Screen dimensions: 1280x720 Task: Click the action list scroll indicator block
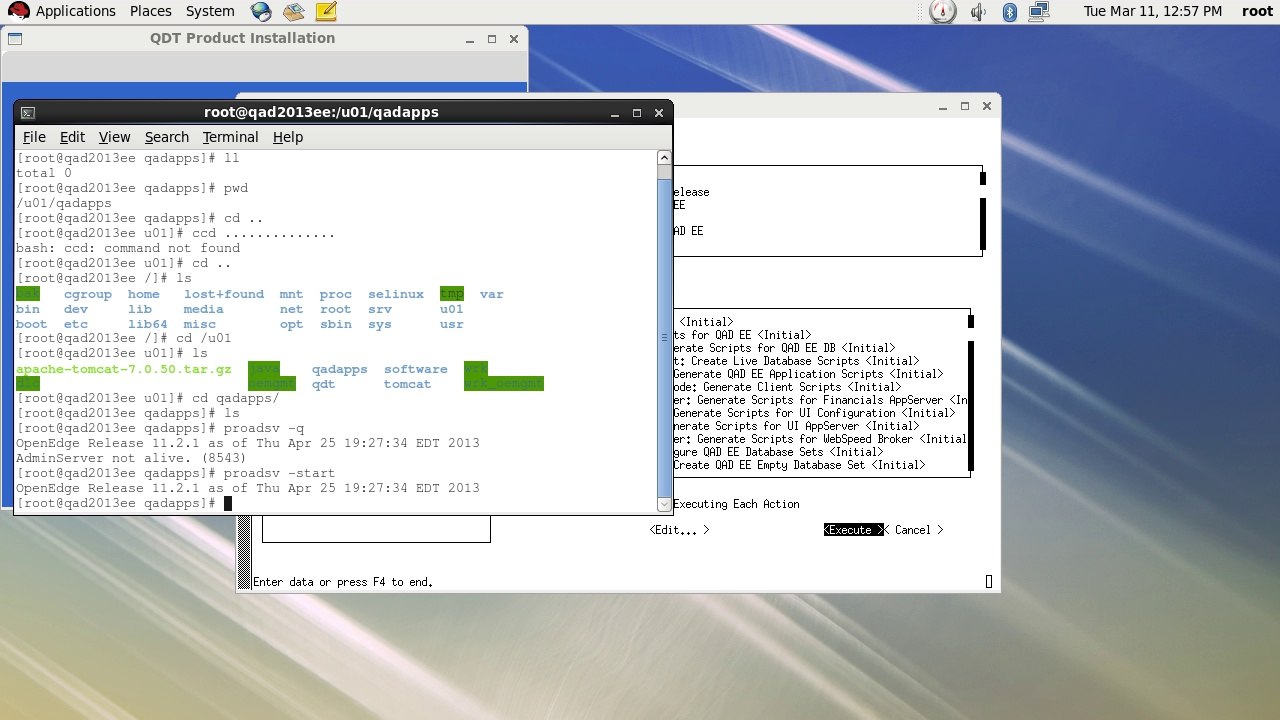point(971,321)
